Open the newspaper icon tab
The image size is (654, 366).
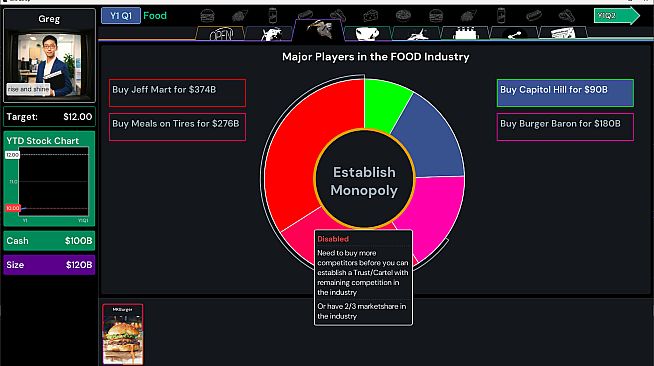coord(563,34)
